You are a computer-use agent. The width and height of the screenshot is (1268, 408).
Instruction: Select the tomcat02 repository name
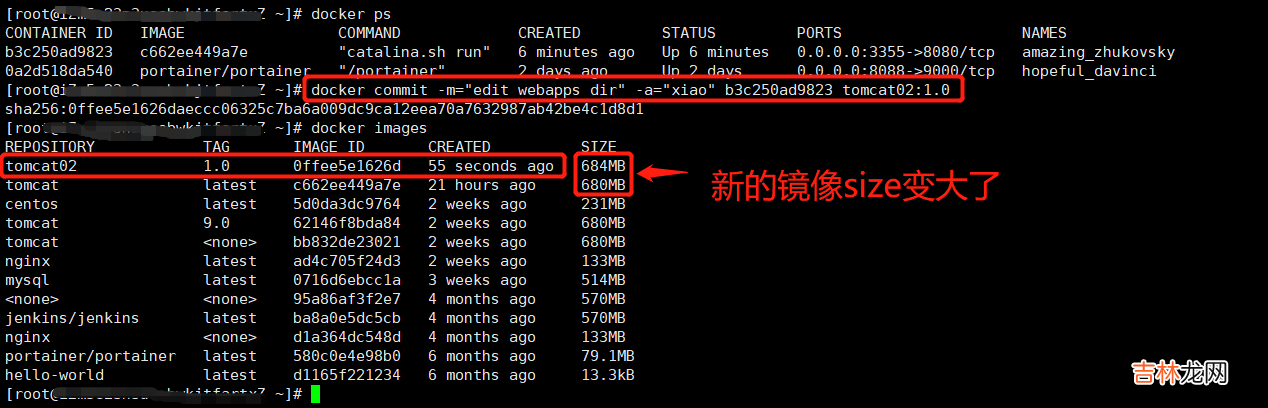click(x=42, y=166)
